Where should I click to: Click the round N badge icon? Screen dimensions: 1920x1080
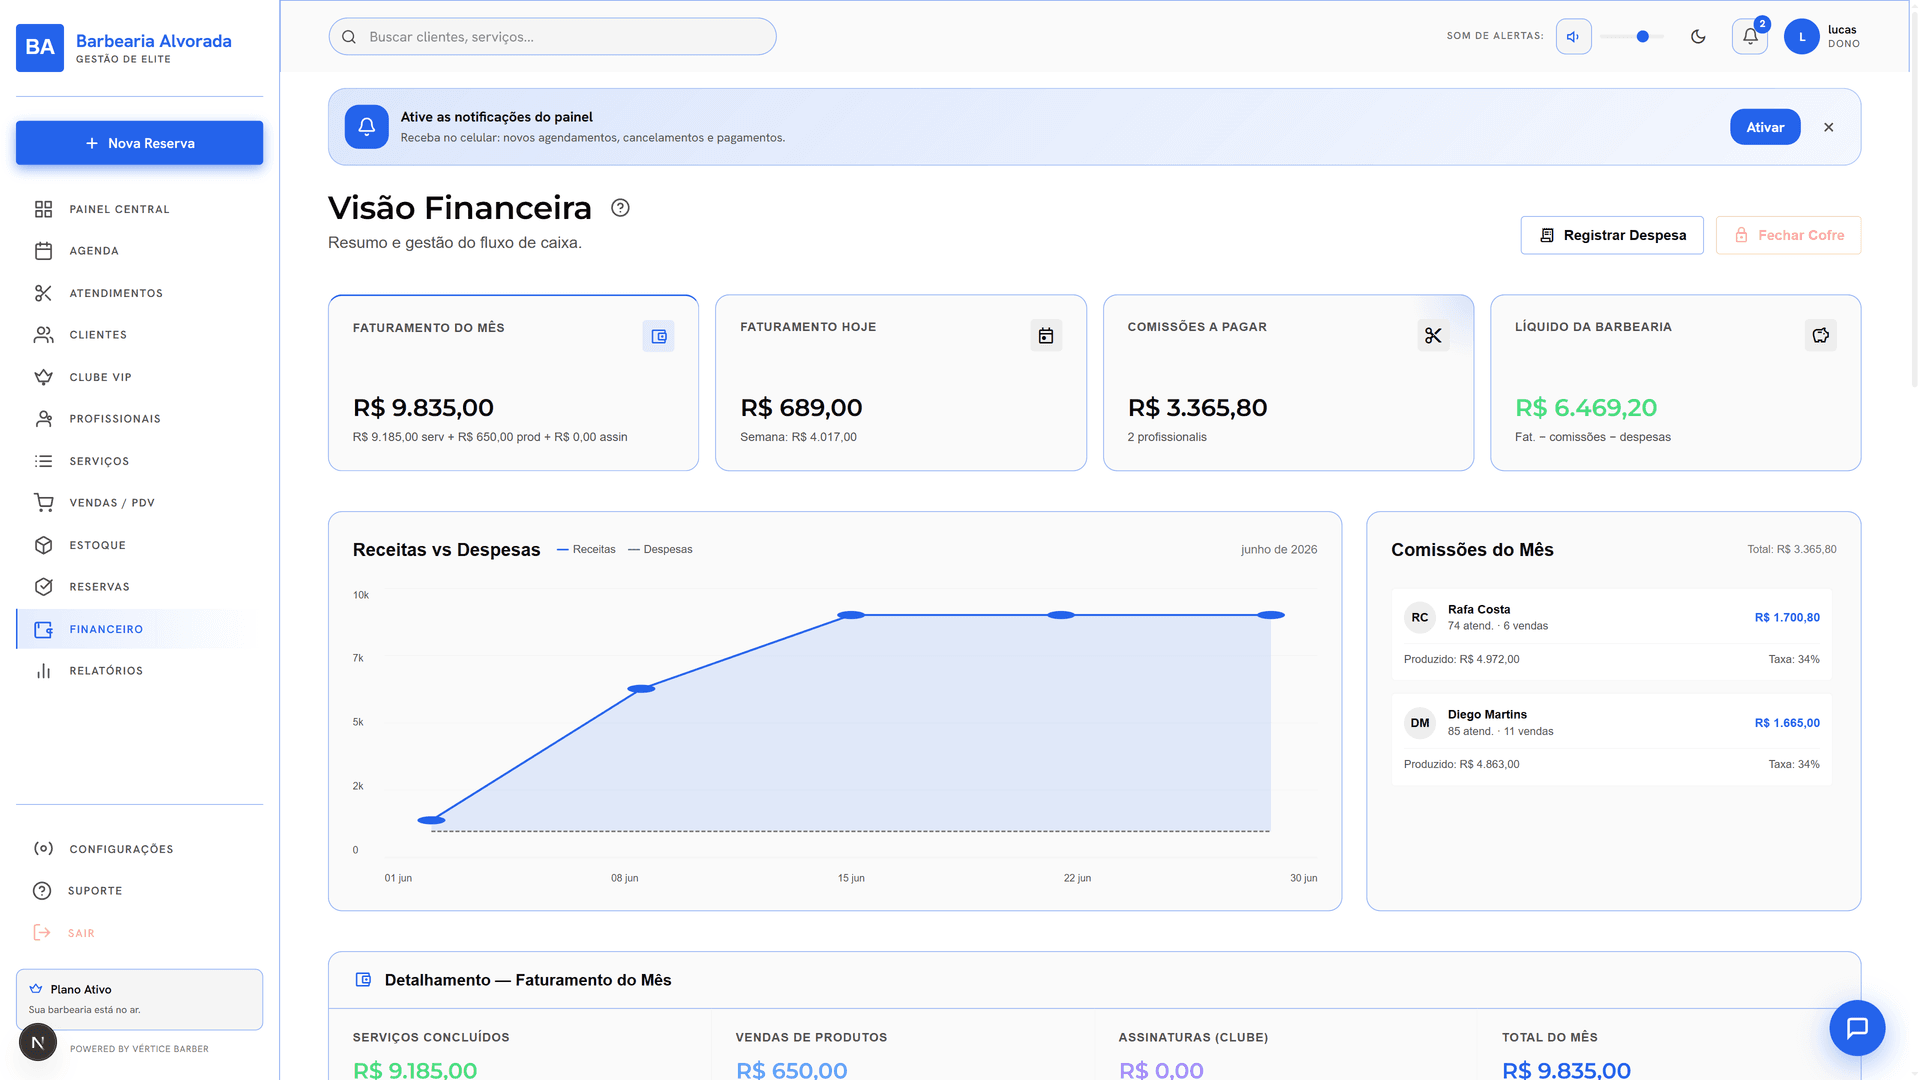click(38, 1042)
